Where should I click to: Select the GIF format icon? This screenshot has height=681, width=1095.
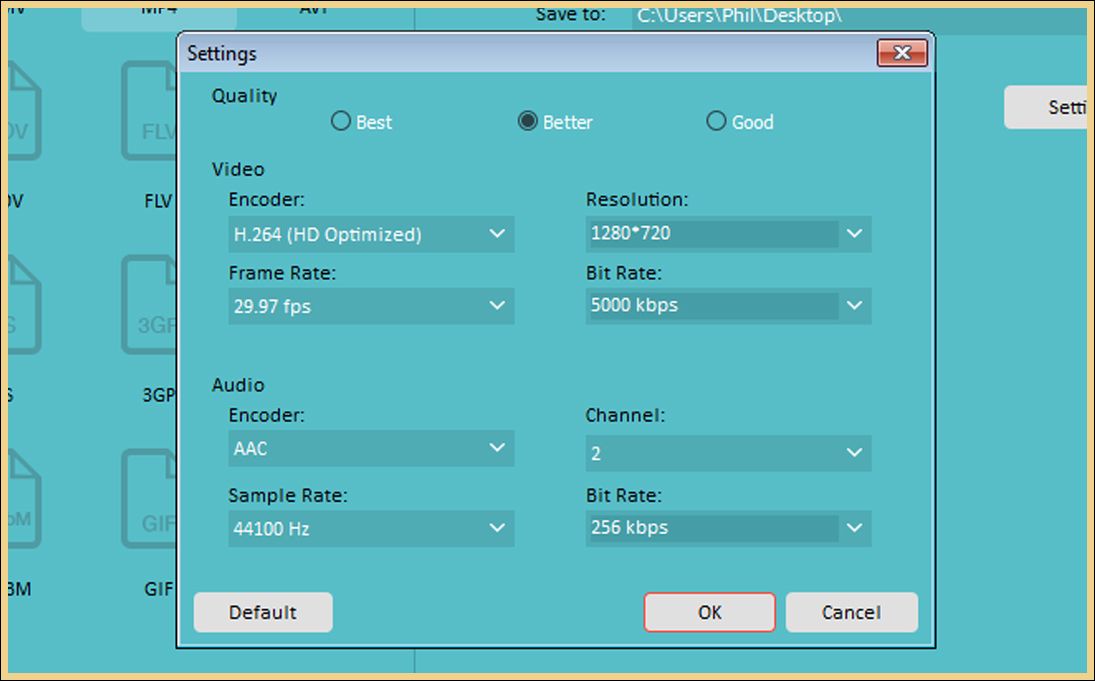(x=149, y=499)
